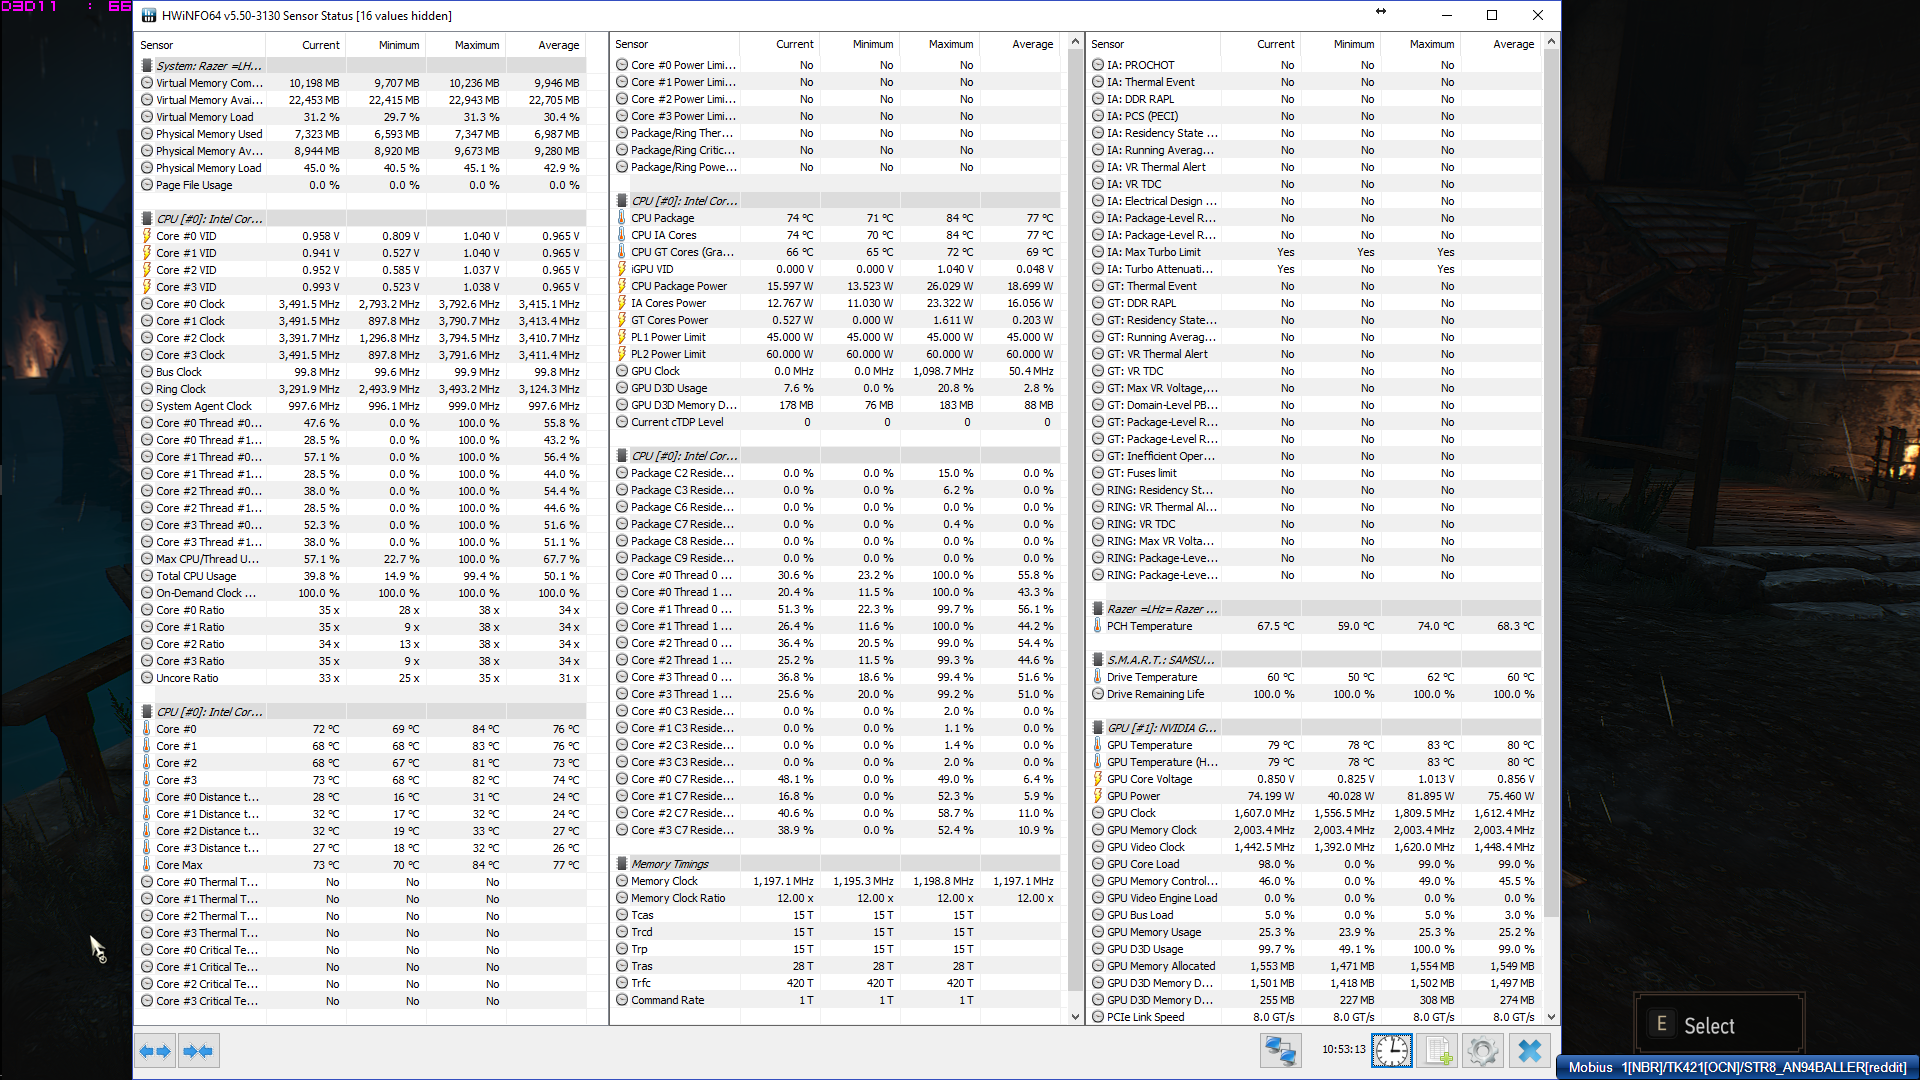The height and width of the screenshot is (1080, 1920).
Task: Select the CPU Package Power lightning icon
Action: click(622, 286)
